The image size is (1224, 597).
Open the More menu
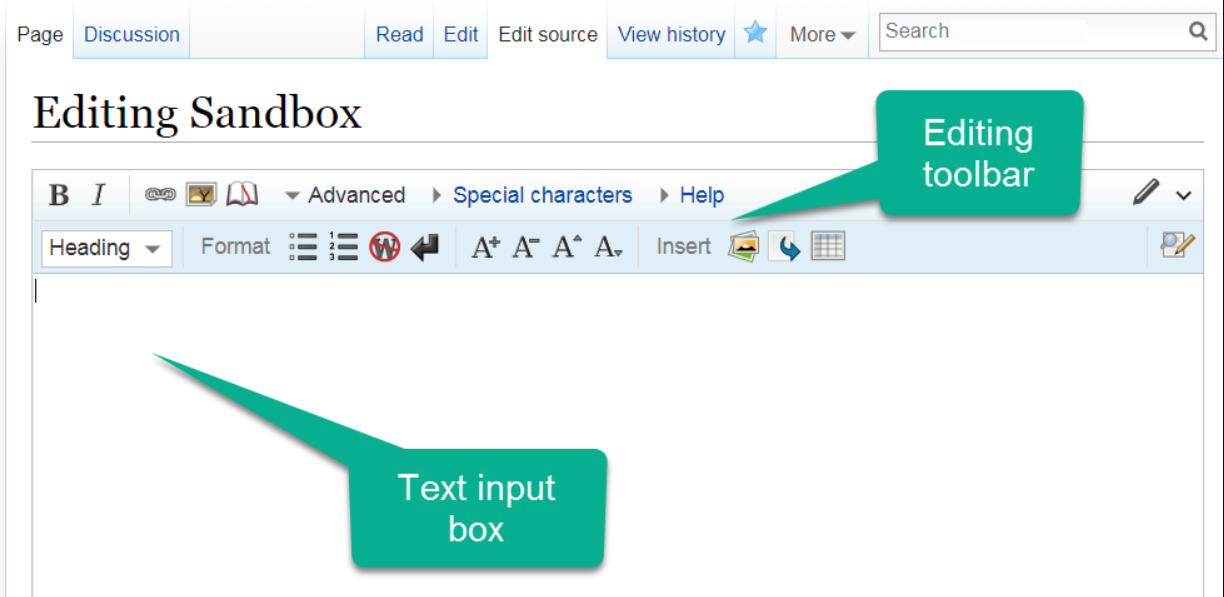coord(822,34)
